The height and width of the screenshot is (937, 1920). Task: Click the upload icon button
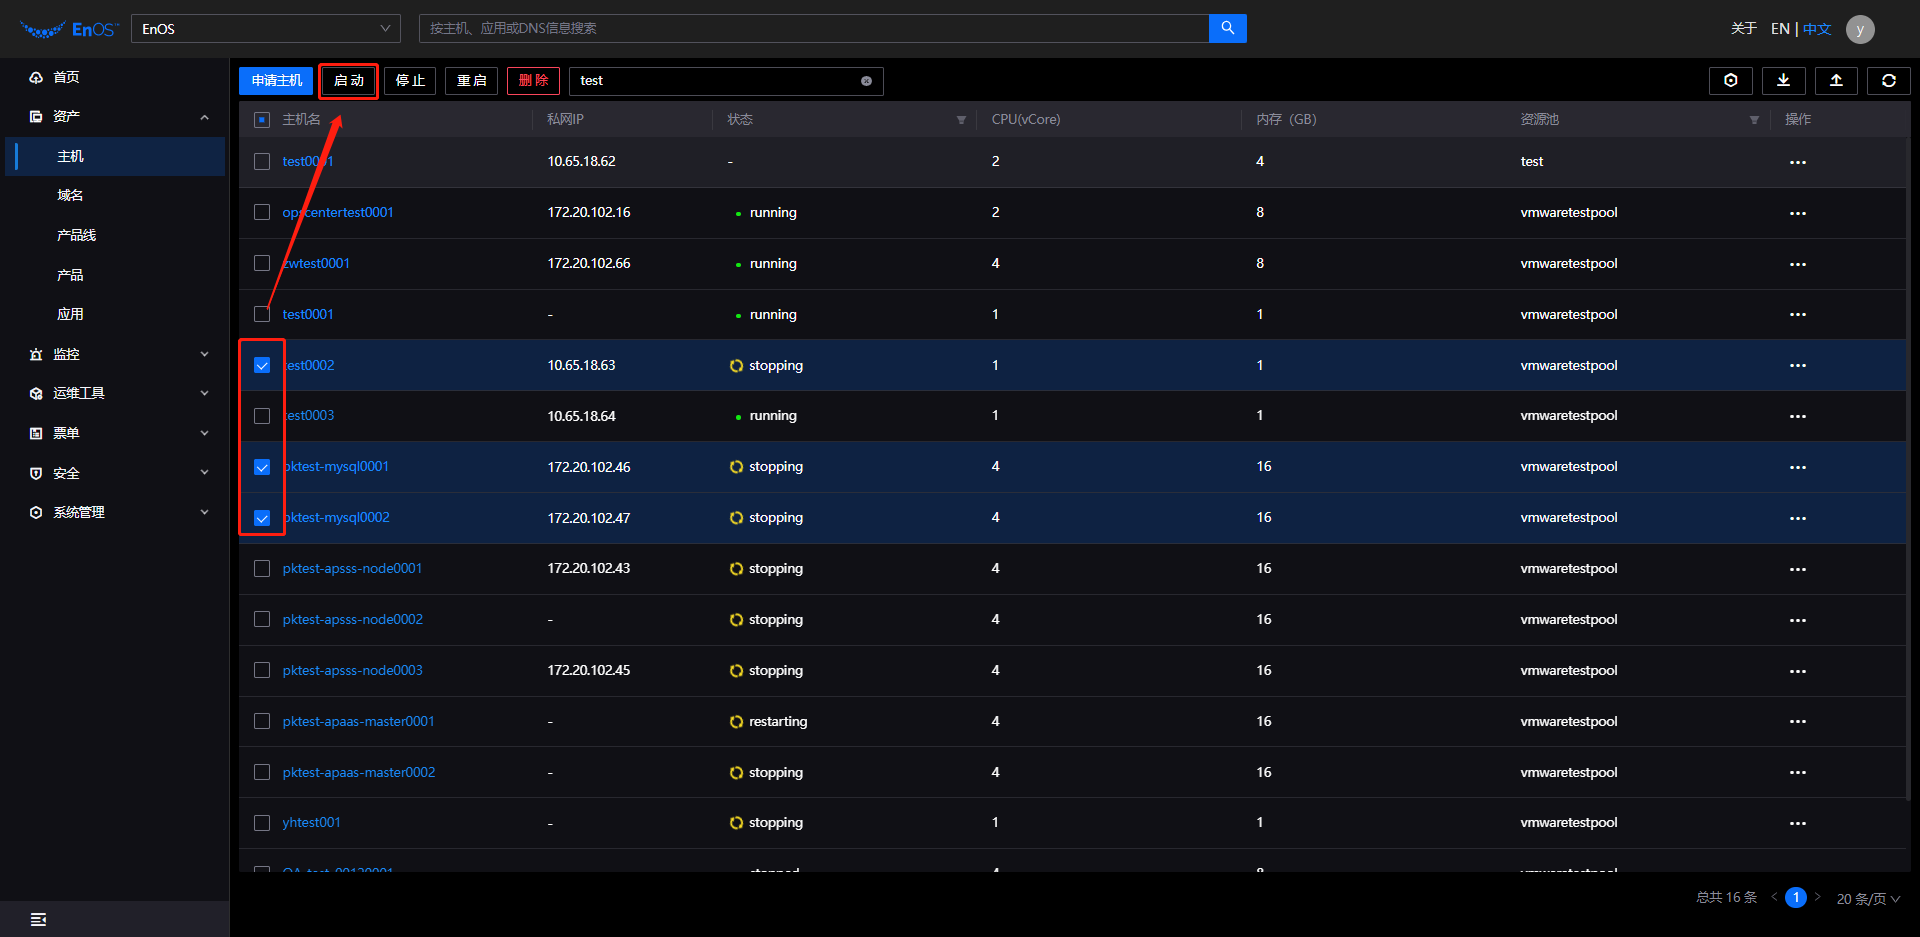pos(1836,81)
